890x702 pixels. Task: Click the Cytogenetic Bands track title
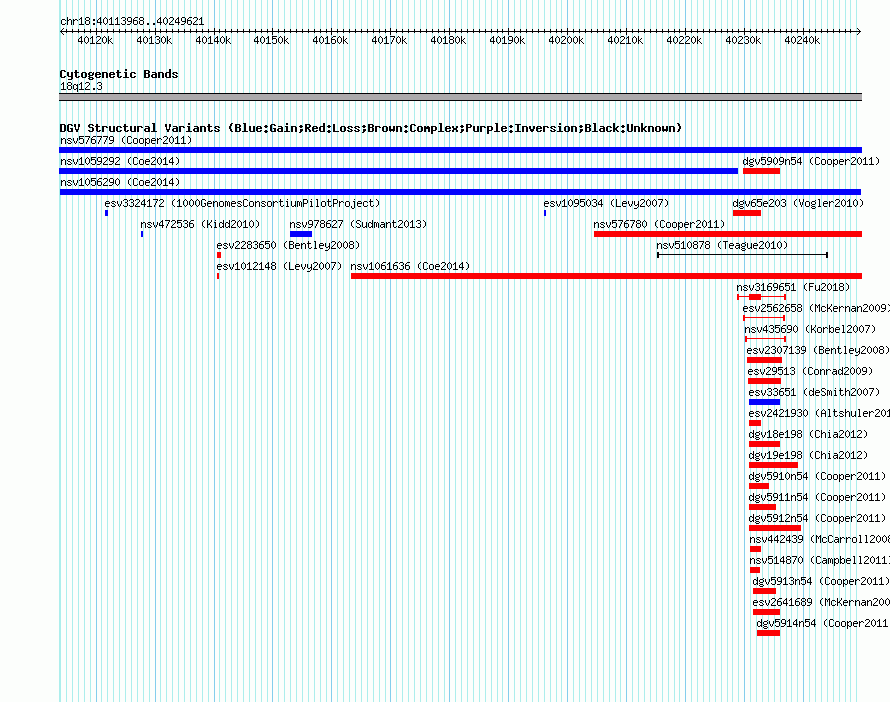119,74
